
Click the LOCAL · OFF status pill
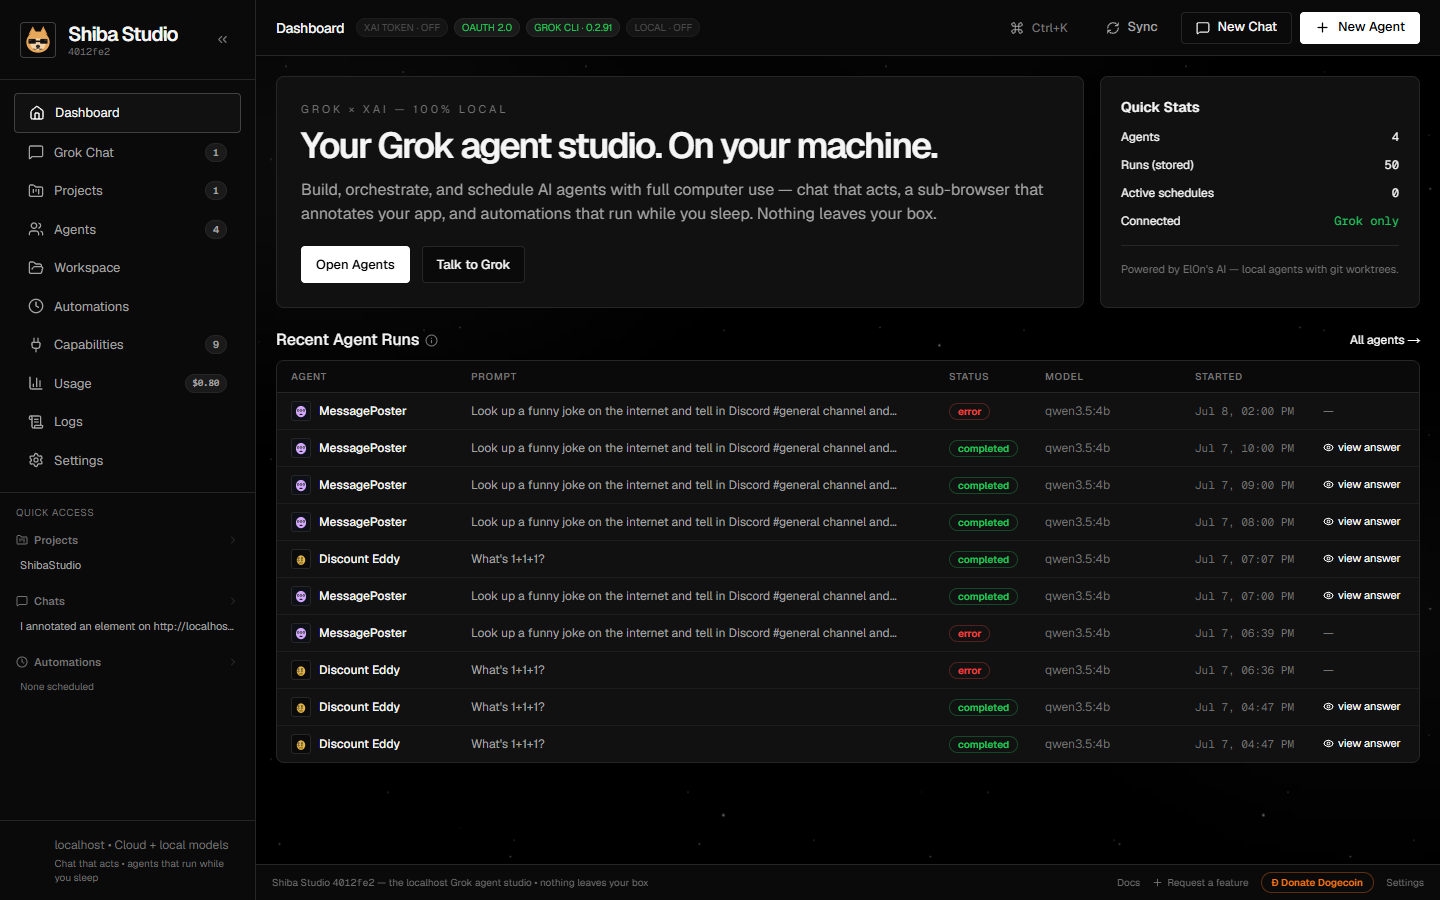(x=663, y=28)
